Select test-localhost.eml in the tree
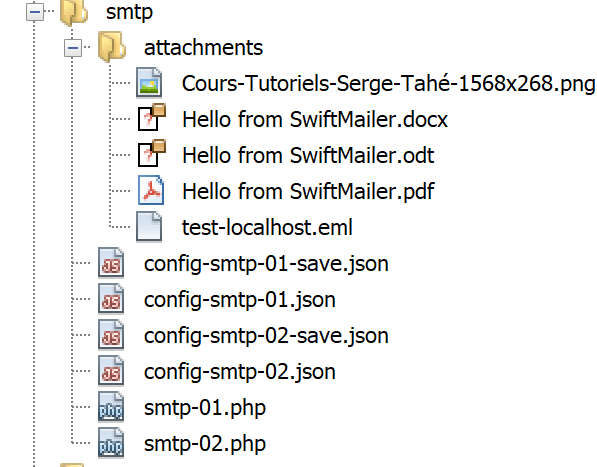 click(267, 227)
